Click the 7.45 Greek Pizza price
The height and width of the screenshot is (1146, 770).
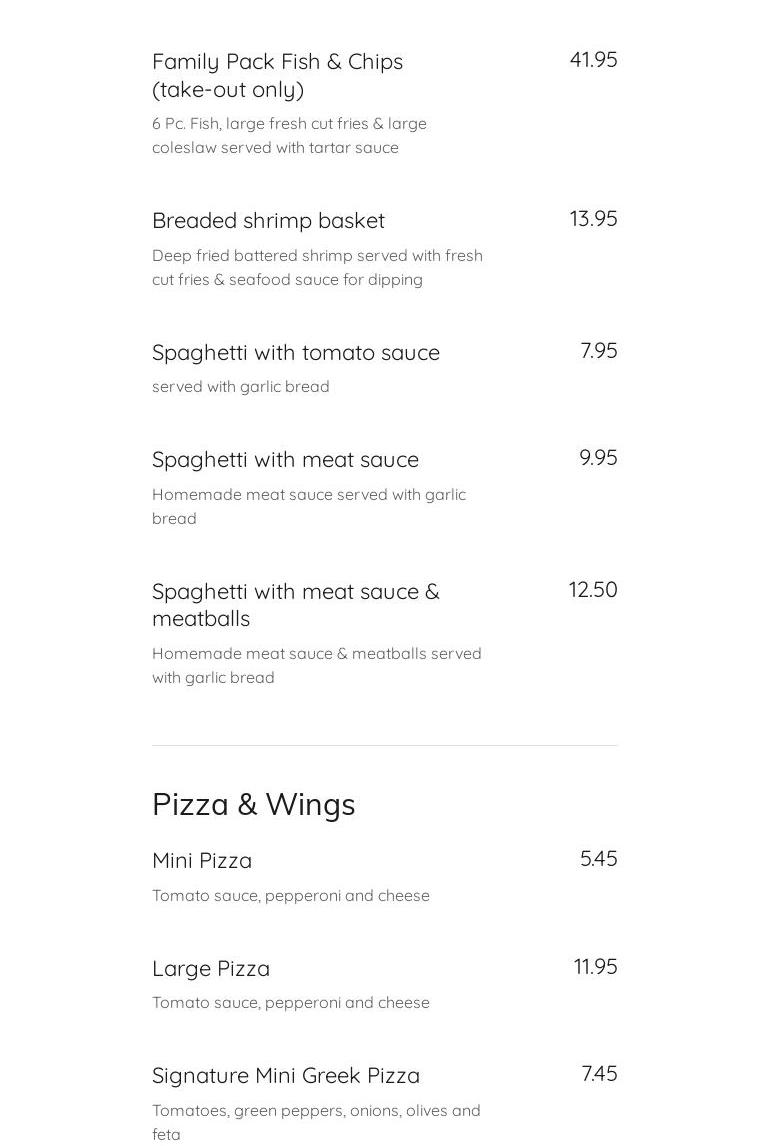coord(600,1074)
